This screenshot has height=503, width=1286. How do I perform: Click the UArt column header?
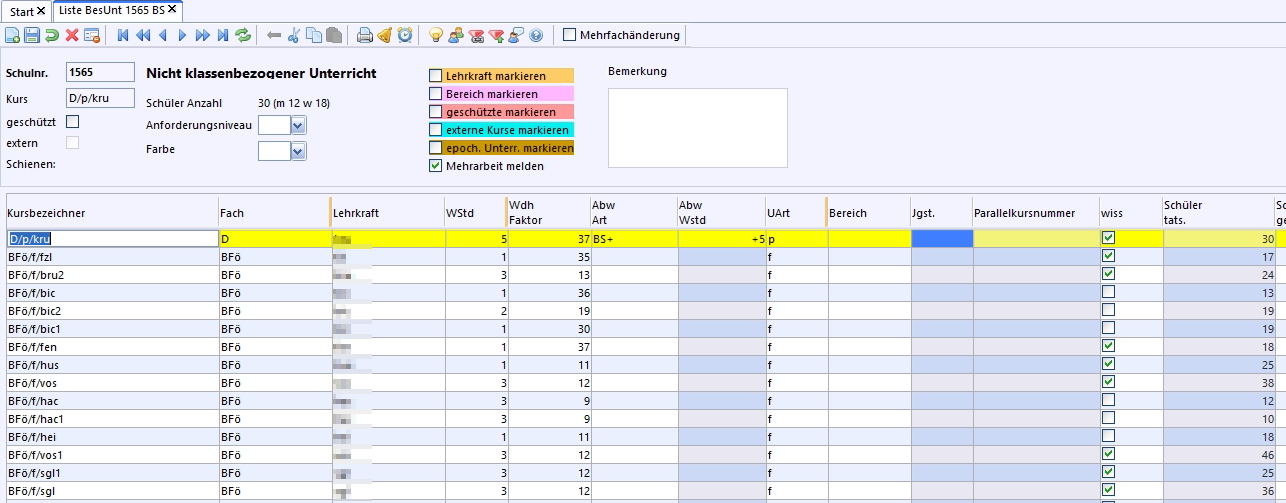[x=795, y=213]
